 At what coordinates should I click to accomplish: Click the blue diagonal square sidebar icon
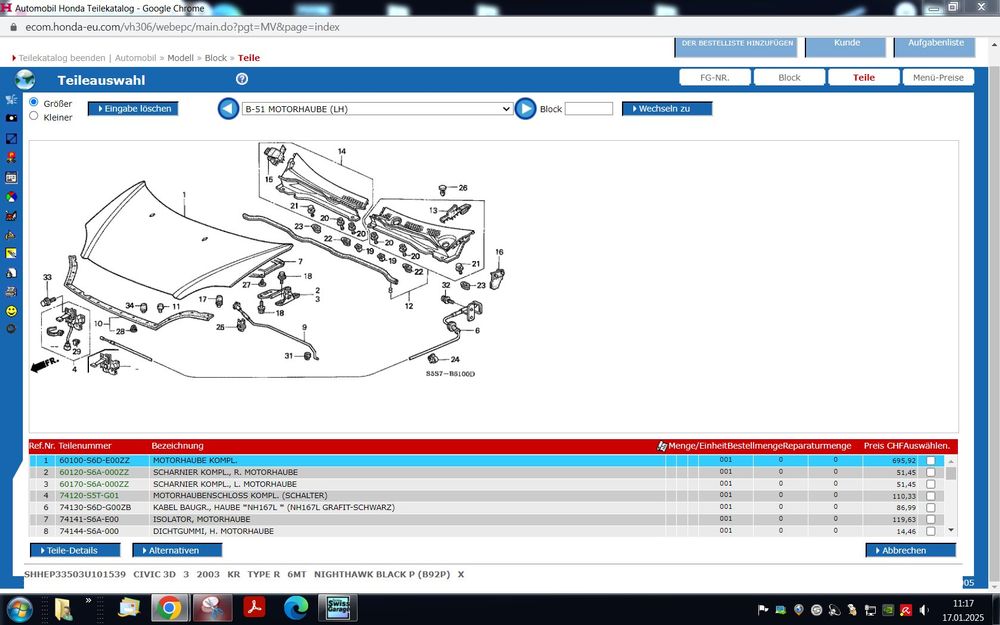11,138
